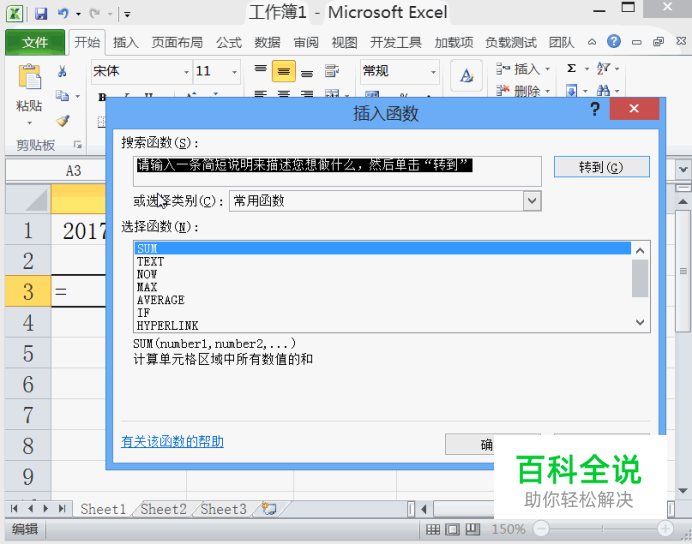Image resolution: width=692 pixels, height=544 pixels.
Task: Switch to Sheet3 tab
Action: pyautogui.click(x=223, y=509)
